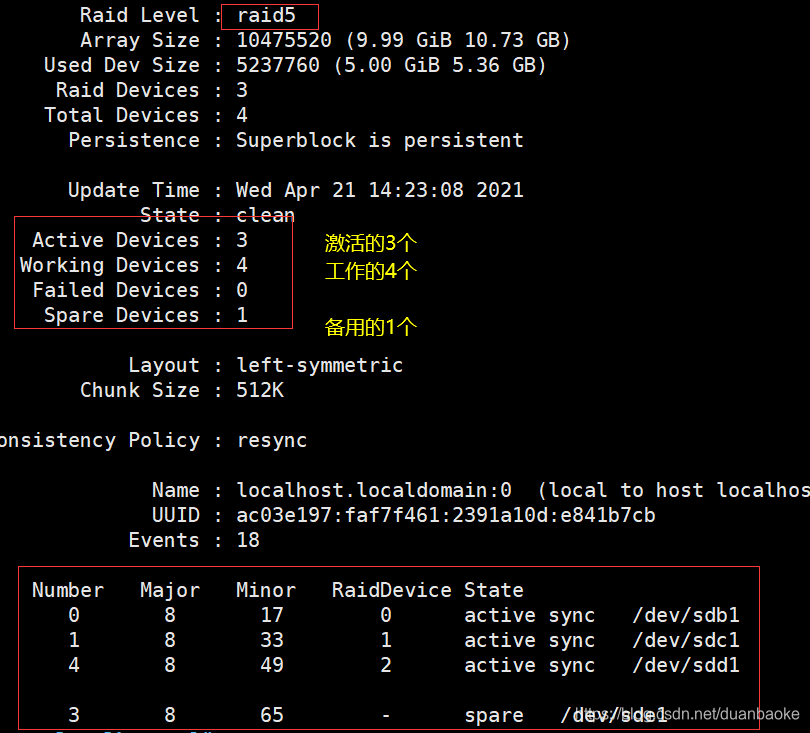Click the 'Persistence' label
The height and width of the screenshot is (733, 810).
click(x=134, y=141)
